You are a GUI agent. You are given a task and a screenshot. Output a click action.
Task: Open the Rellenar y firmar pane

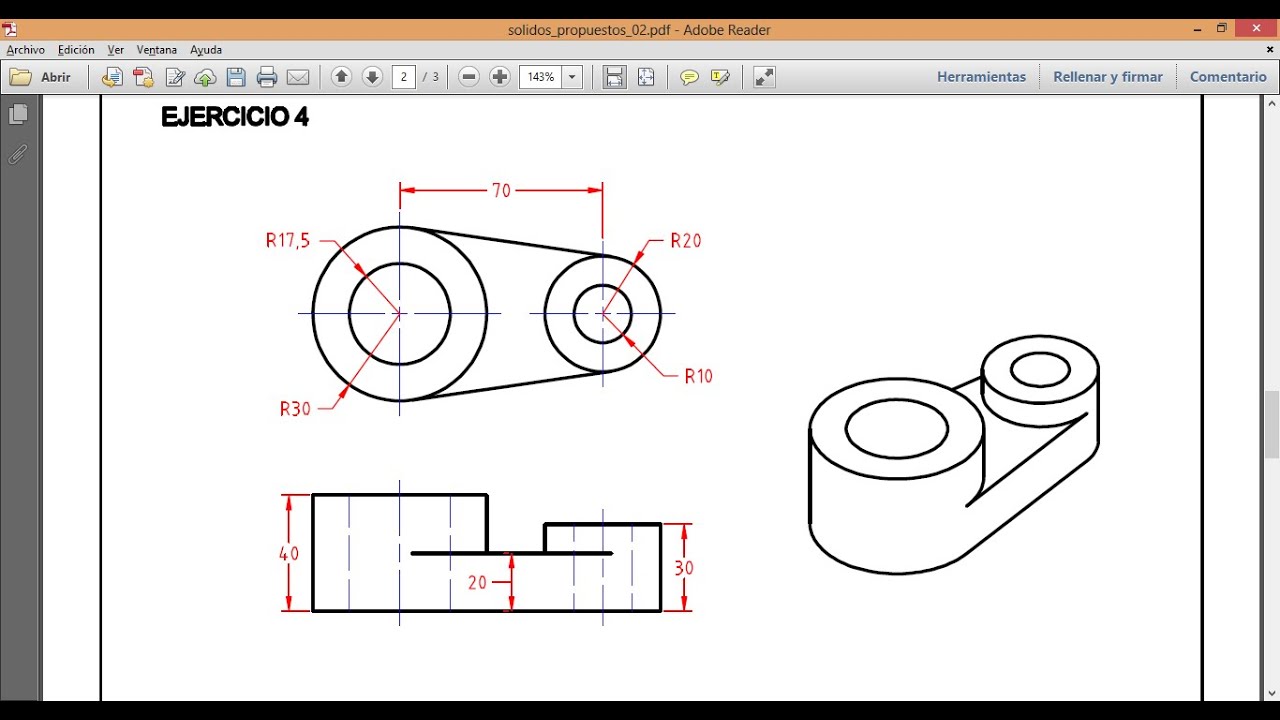pos(1107,77)
